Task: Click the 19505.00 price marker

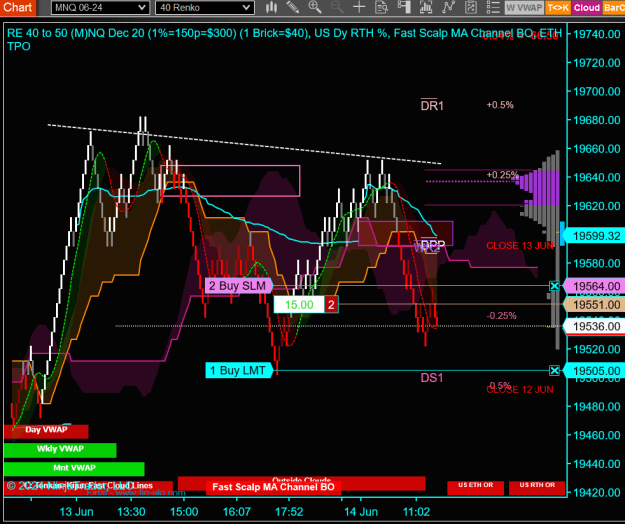Action: [x=596, y=371]
